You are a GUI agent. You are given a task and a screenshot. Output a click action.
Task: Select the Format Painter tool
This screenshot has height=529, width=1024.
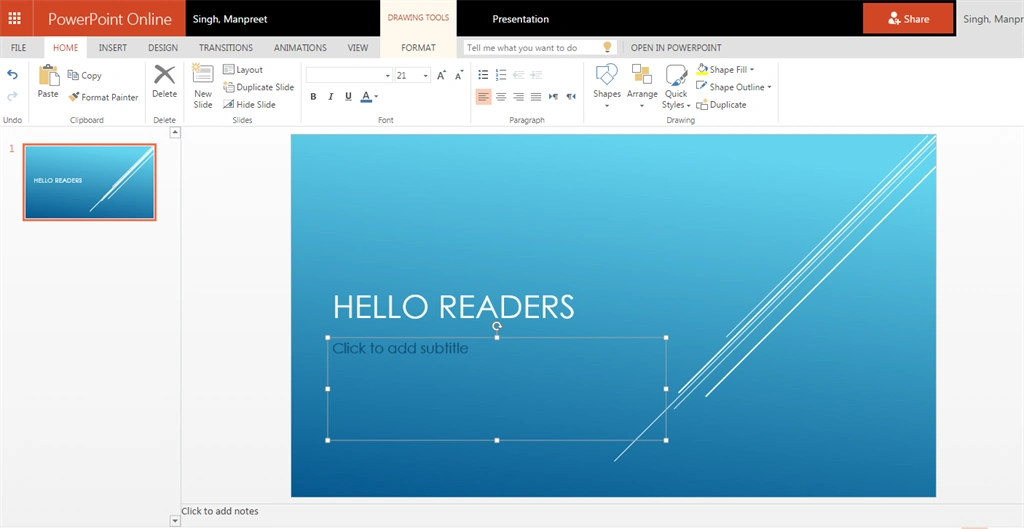pos(103,97)
